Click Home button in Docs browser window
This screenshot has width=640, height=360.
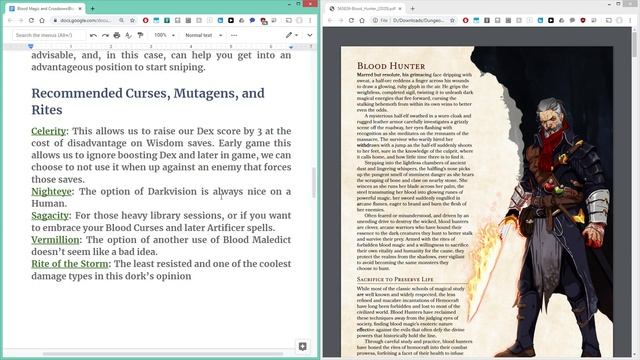point(42,20)
